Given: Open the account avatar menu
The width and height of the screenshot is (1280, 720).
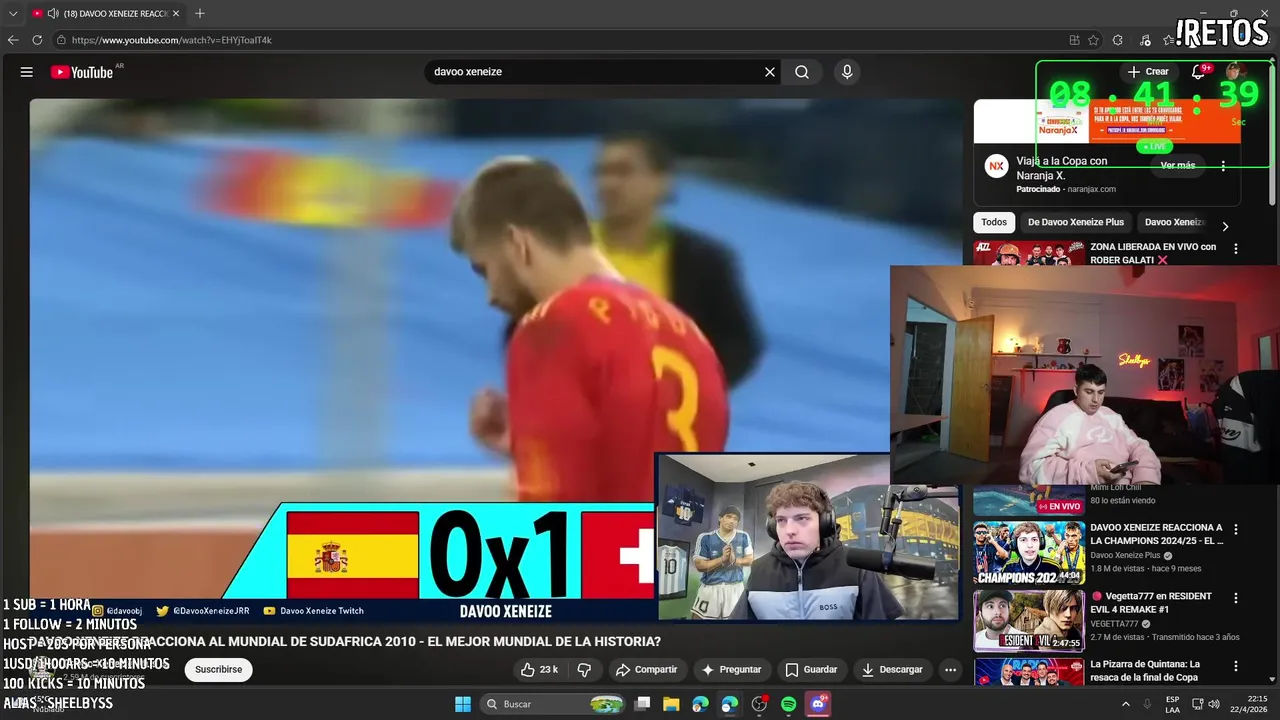Looking at the screenshot, I should pos(1235,72).
